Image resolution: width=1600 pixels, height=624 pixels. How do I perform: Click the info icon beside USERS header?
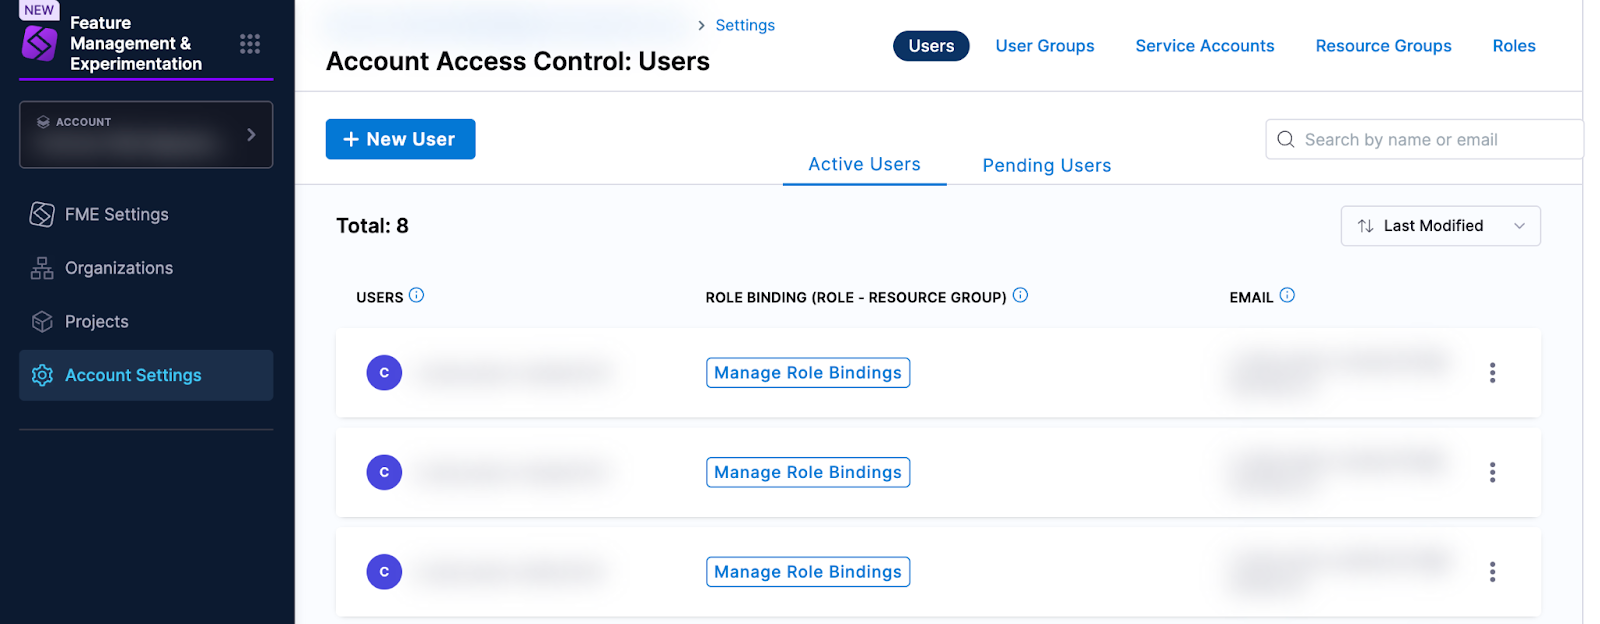tap(417, 295)
